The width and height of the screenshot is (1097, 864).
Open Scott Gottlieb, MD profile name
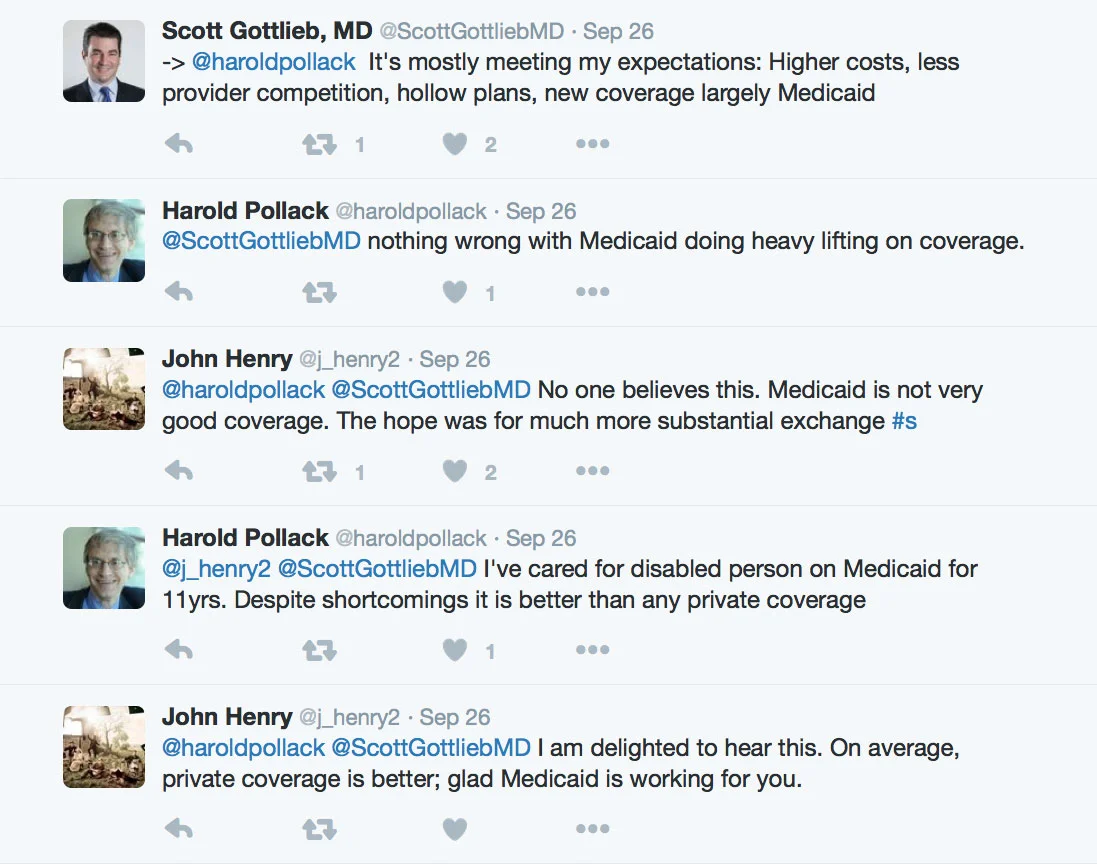[x=267, y=32]
